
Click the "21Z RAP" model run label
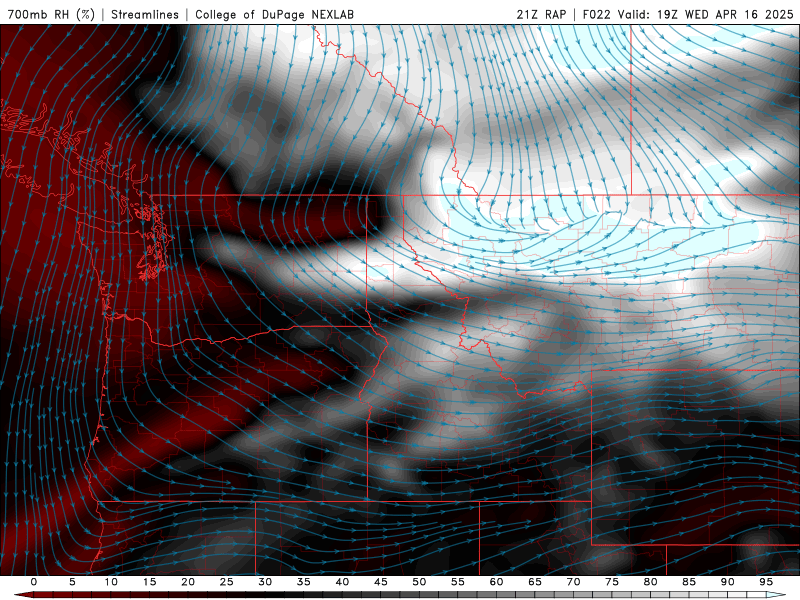(541, 14)
